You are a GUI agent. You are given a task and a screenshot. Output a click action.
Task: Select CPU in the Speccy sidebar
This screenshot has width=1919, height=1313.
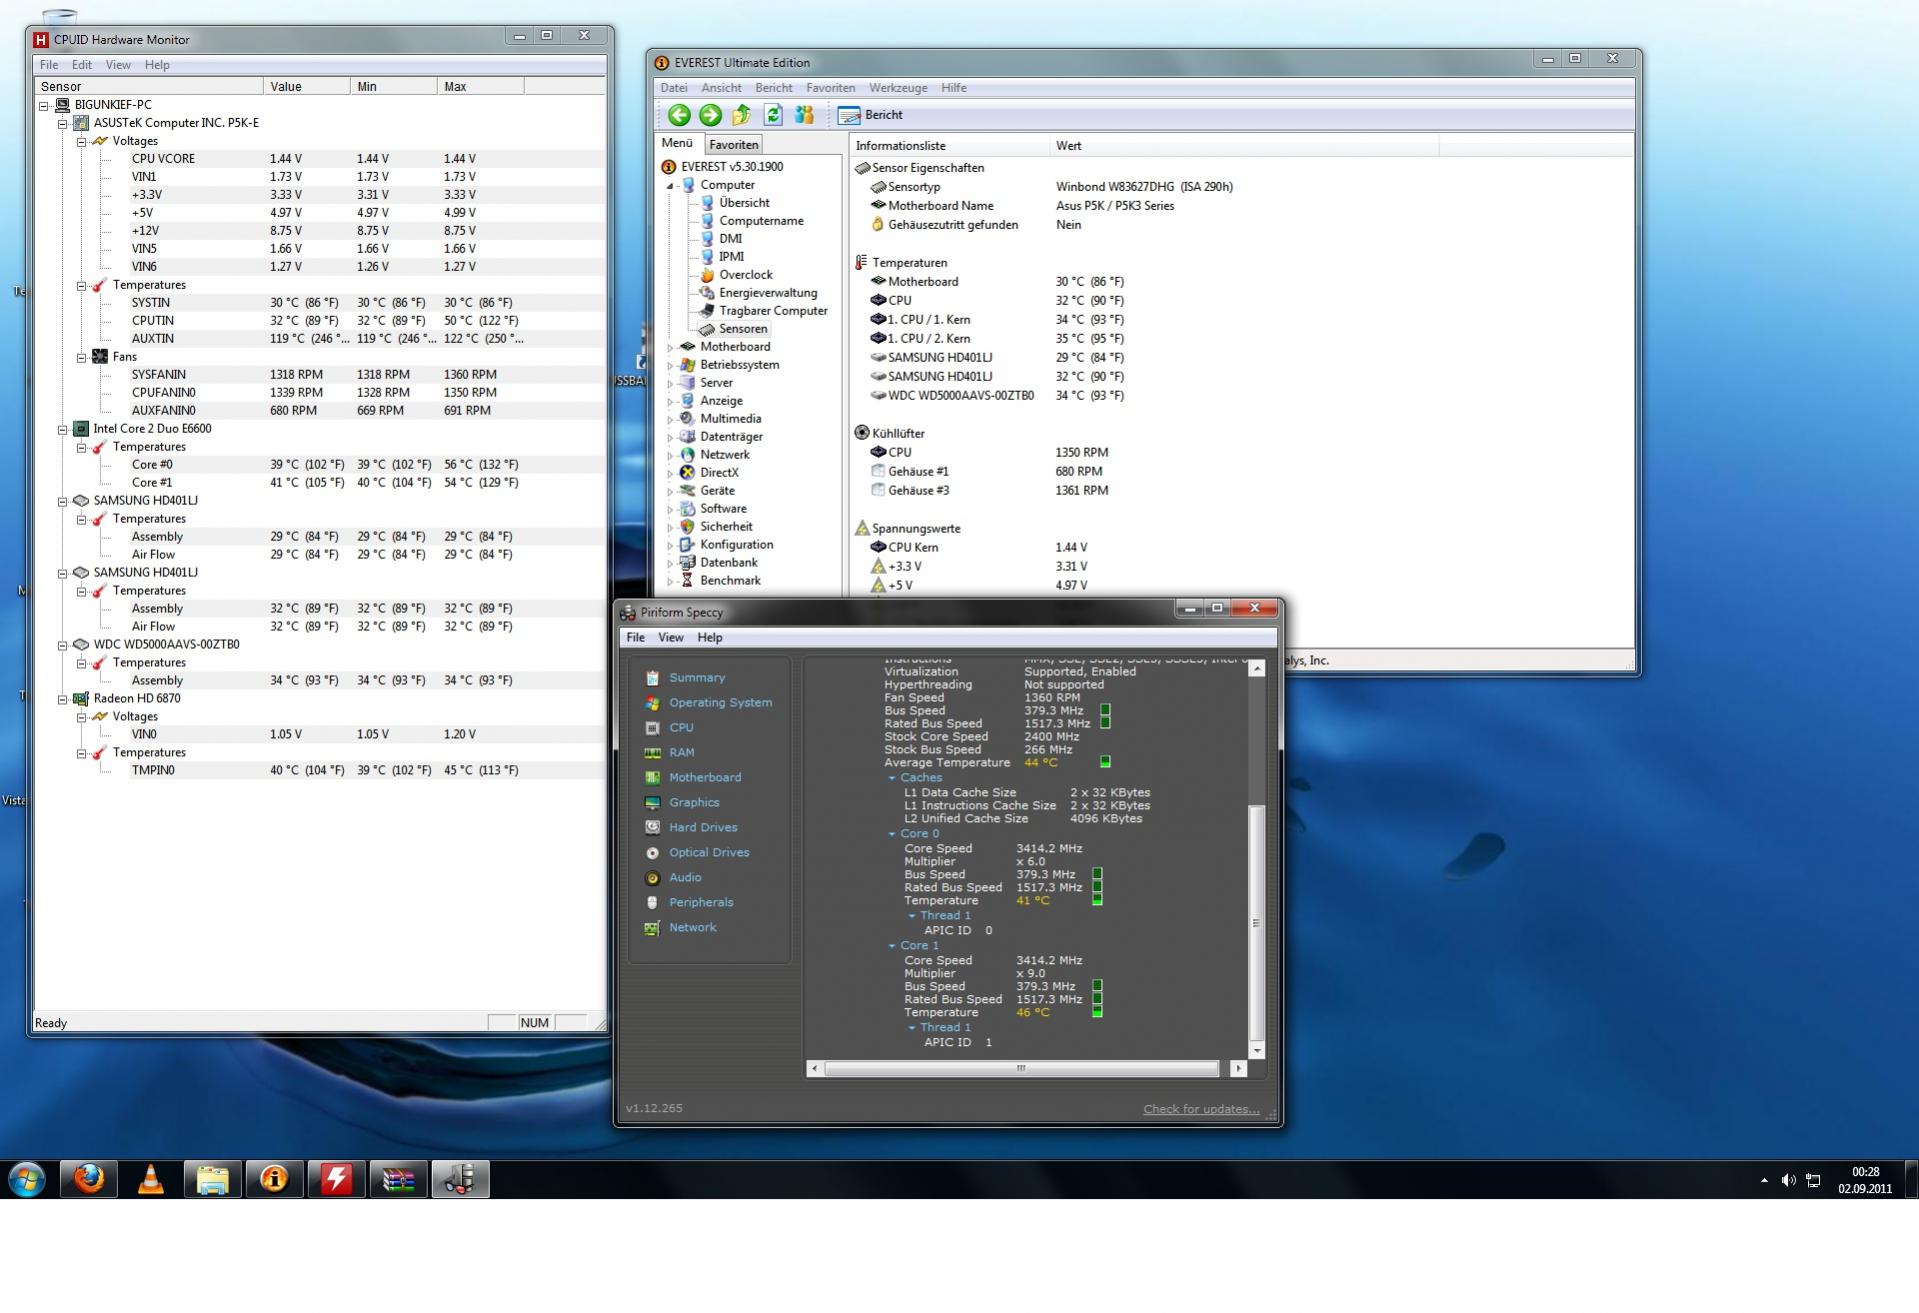(681, 728)
